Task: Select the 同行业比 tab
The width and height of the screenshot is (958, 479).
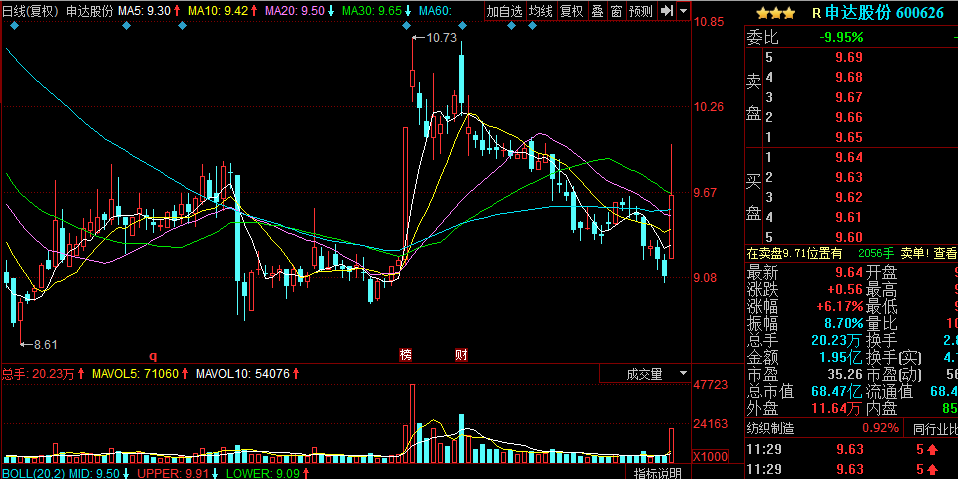Action: 934,428
